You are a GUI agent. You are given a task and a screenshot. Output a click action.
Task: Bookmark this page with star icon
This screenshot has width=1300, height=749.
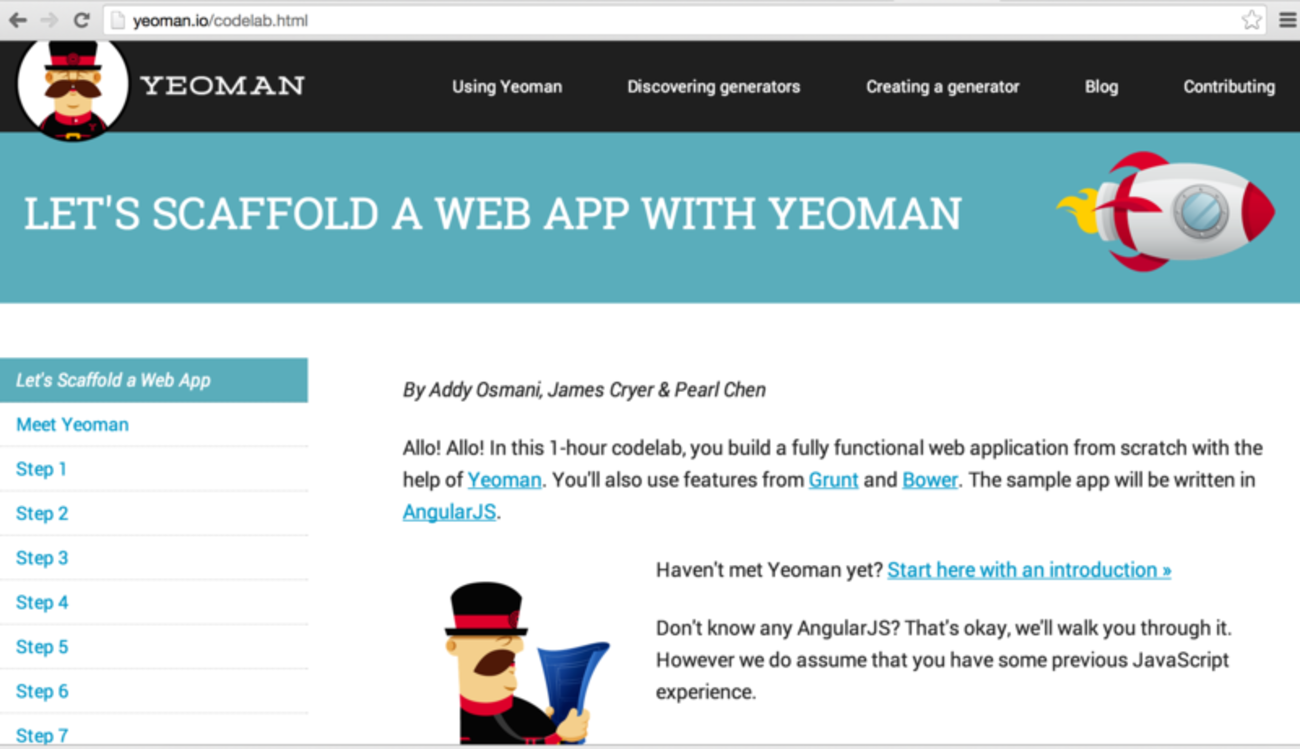(1251, 20)
